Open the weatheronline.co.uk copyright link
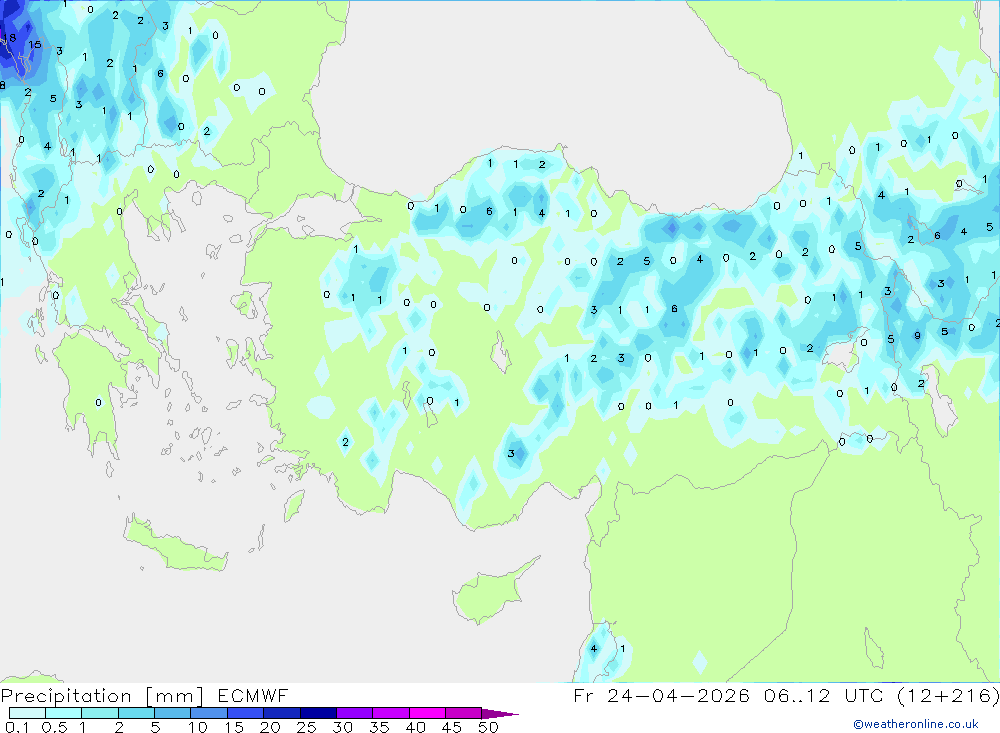The width and height of the screenshot is (1000, 733). point(916,724)
